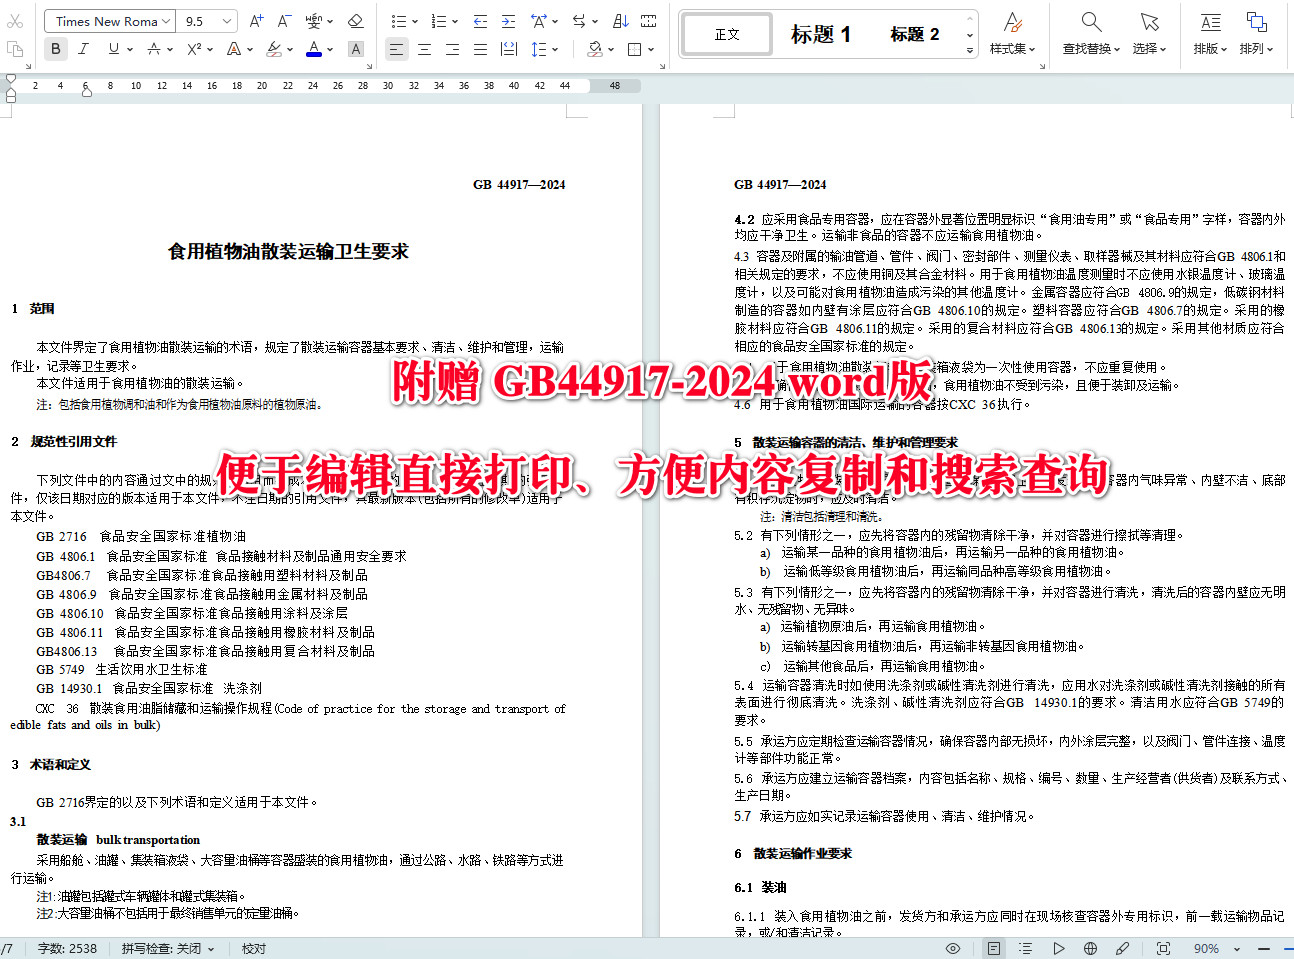Click the 校对 proofreading button

[x=253, y=947]
